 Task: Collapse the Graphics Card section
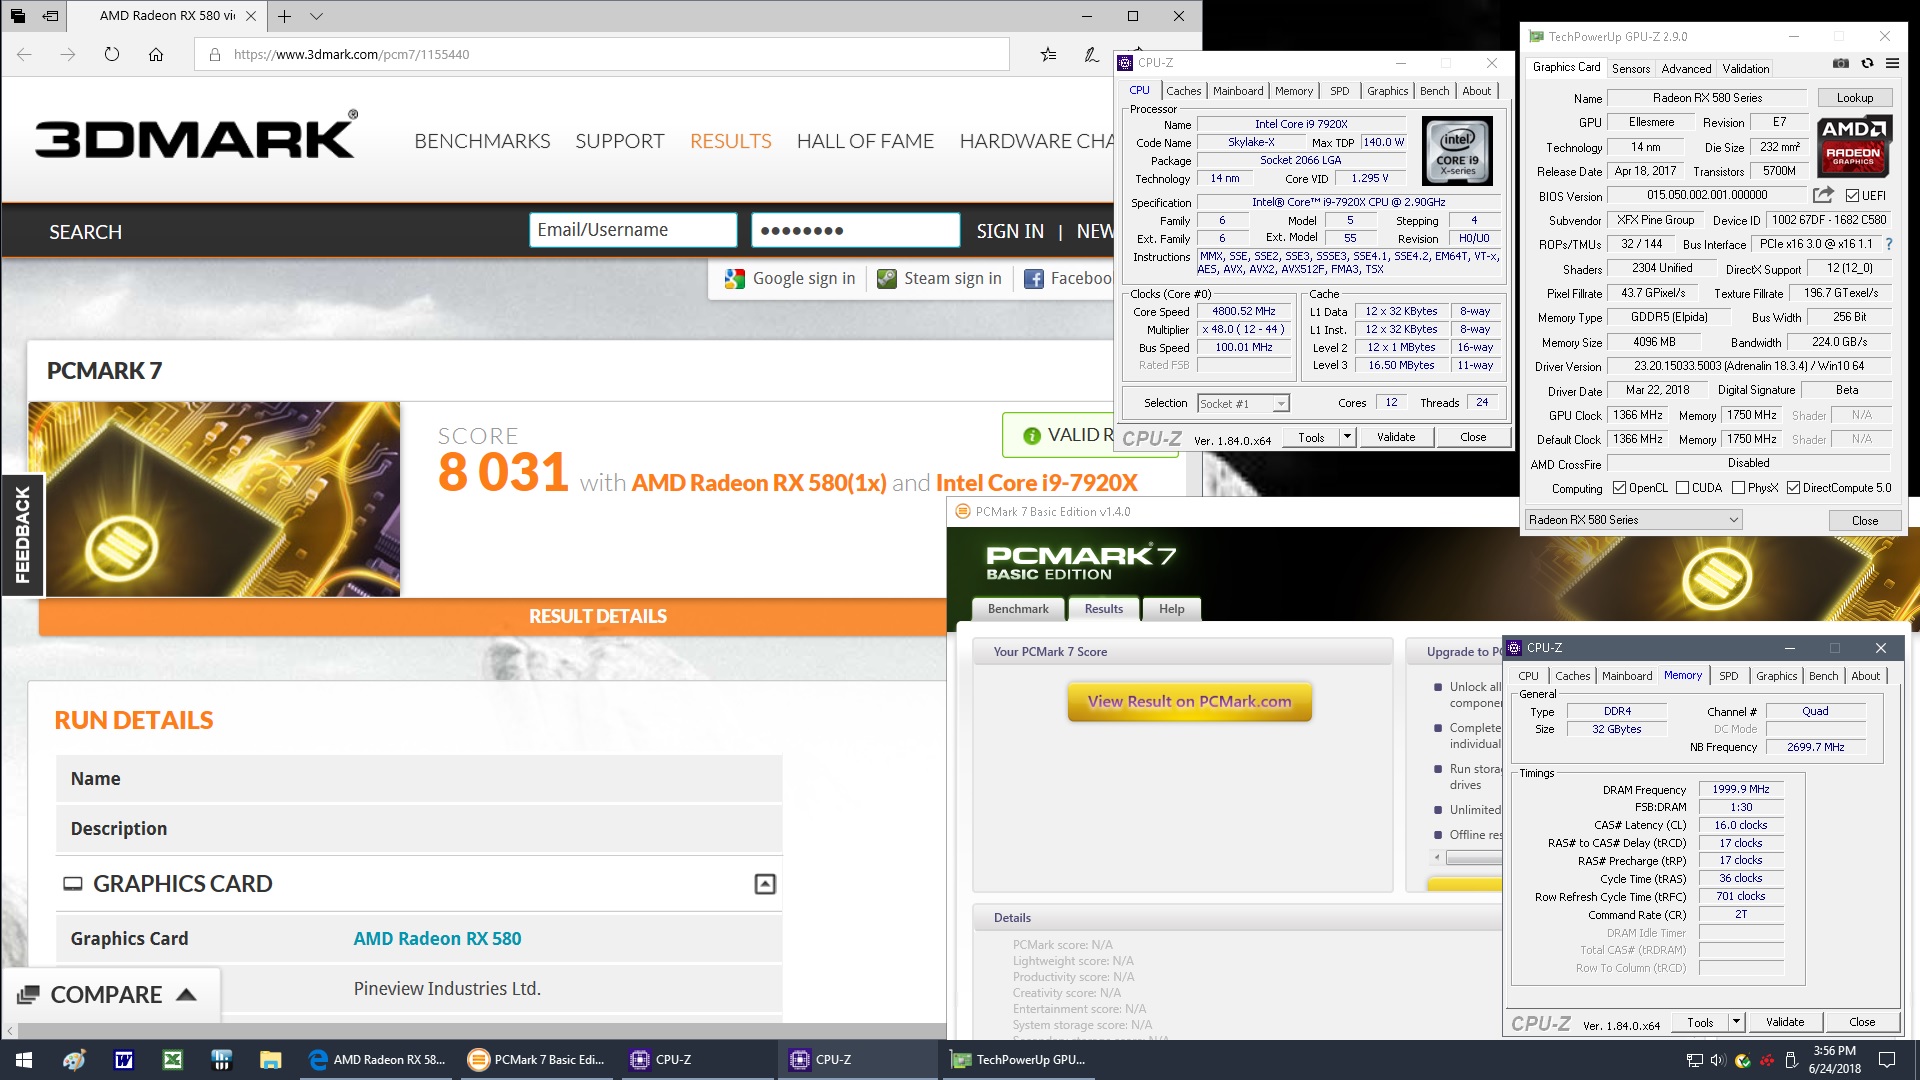click(x=765, y=884)
